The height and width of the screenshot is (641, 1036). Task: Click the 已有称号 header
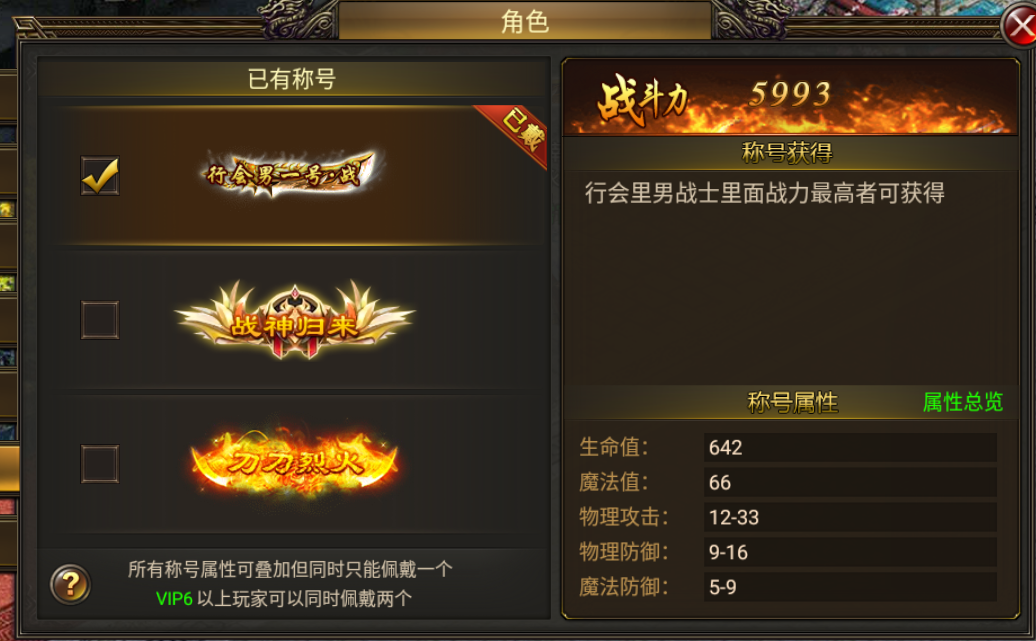tap(292, 79)
